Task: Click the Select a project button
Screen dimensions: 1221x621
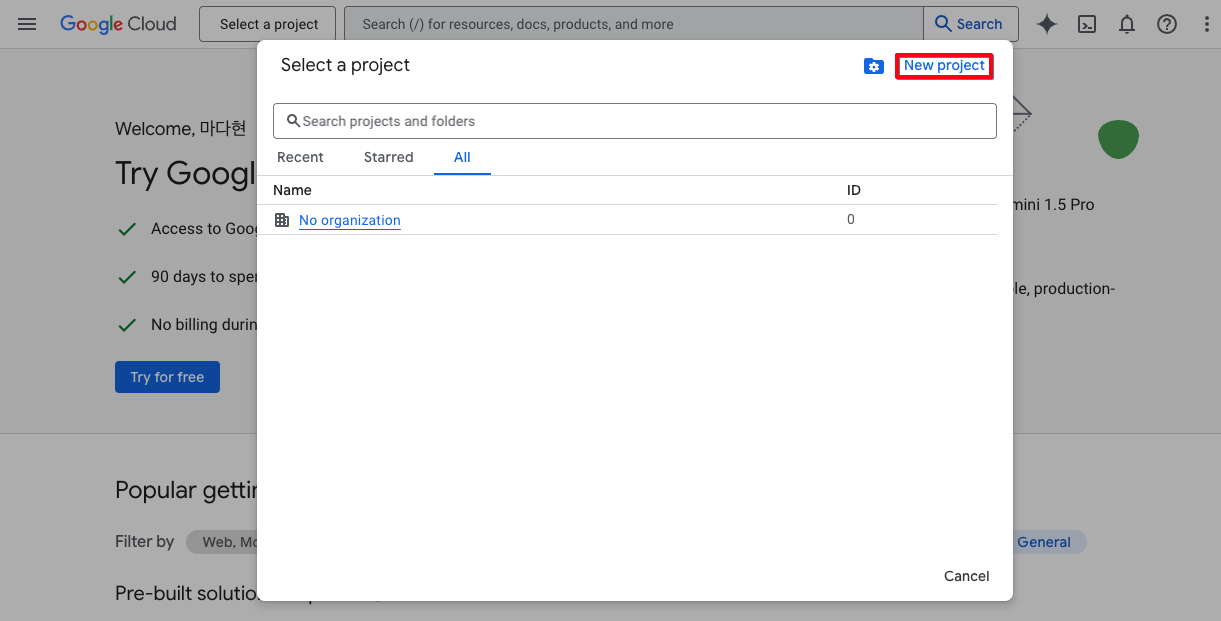Action: tap(269, 24)
